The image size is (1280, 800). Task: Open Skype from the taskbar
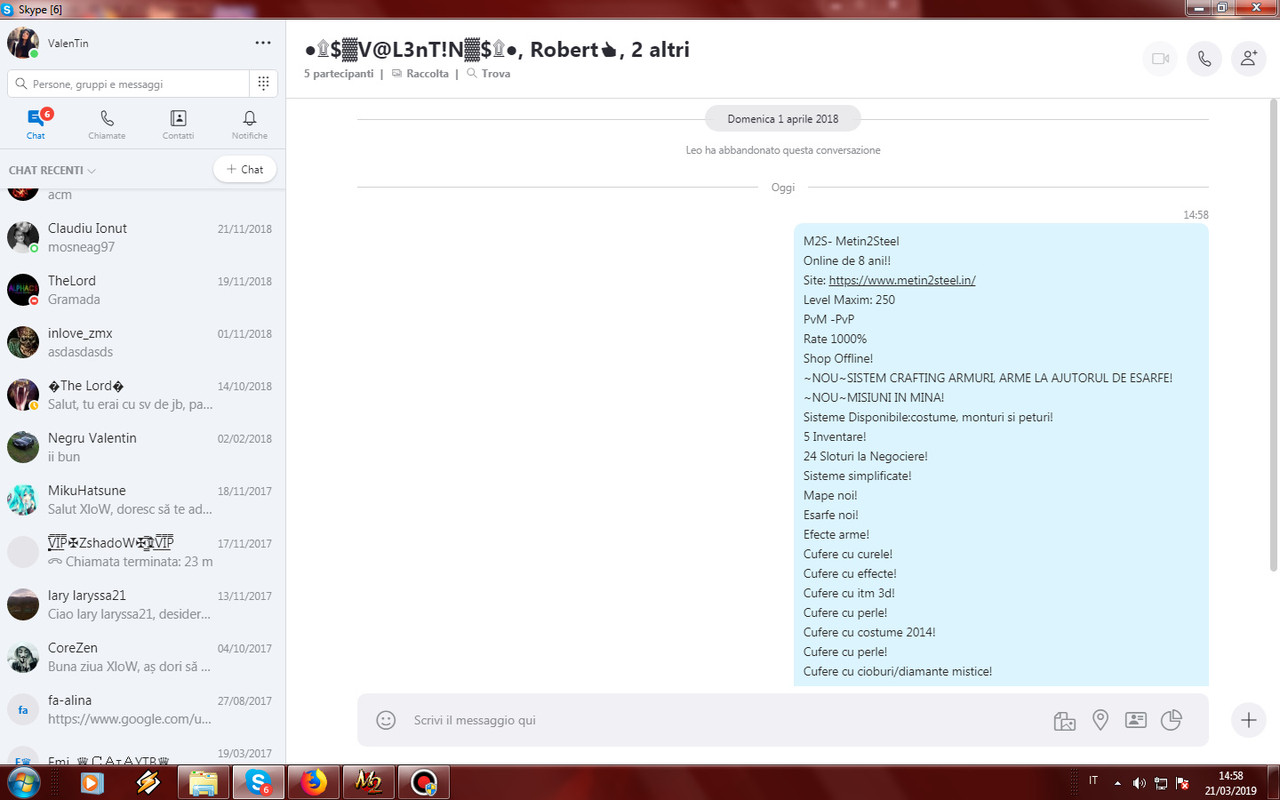(x=259, y=782)
